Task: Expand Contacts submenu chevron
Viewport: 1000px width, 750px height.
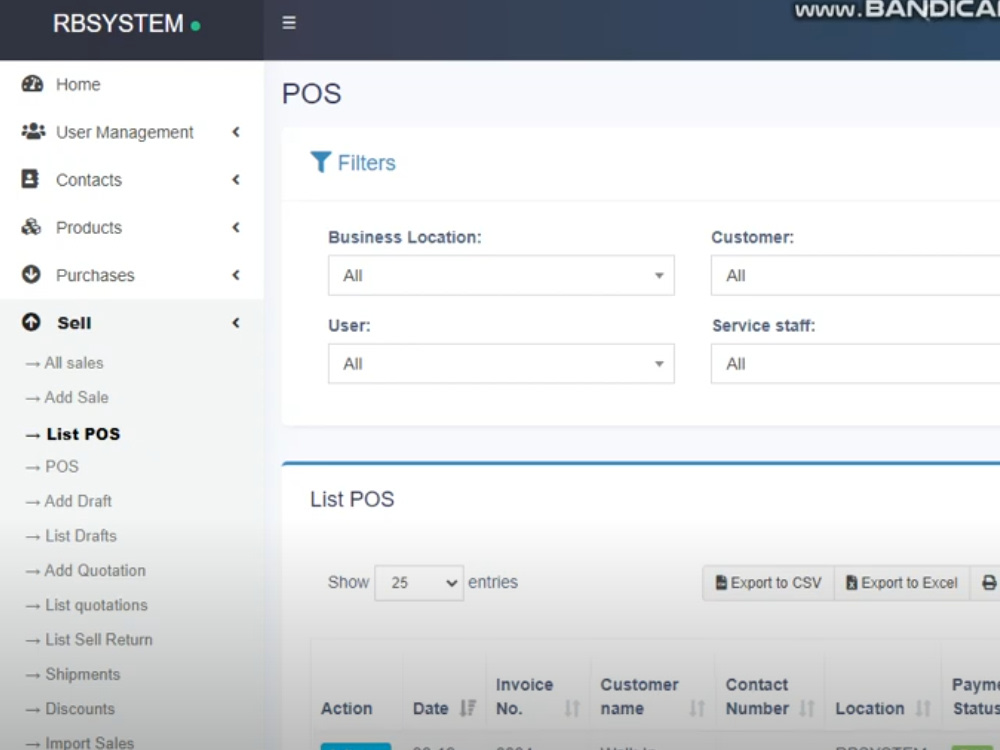Action: click(236, 179)
